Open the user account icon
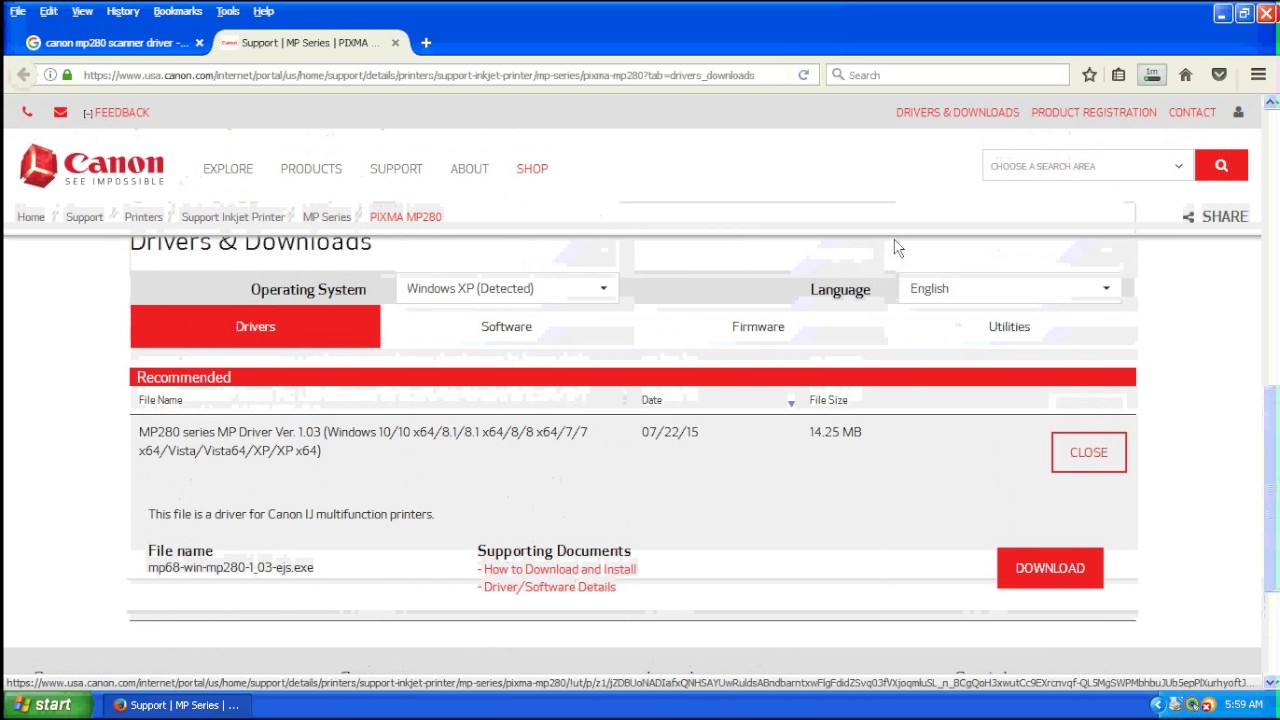 [x=1238, y=112]
